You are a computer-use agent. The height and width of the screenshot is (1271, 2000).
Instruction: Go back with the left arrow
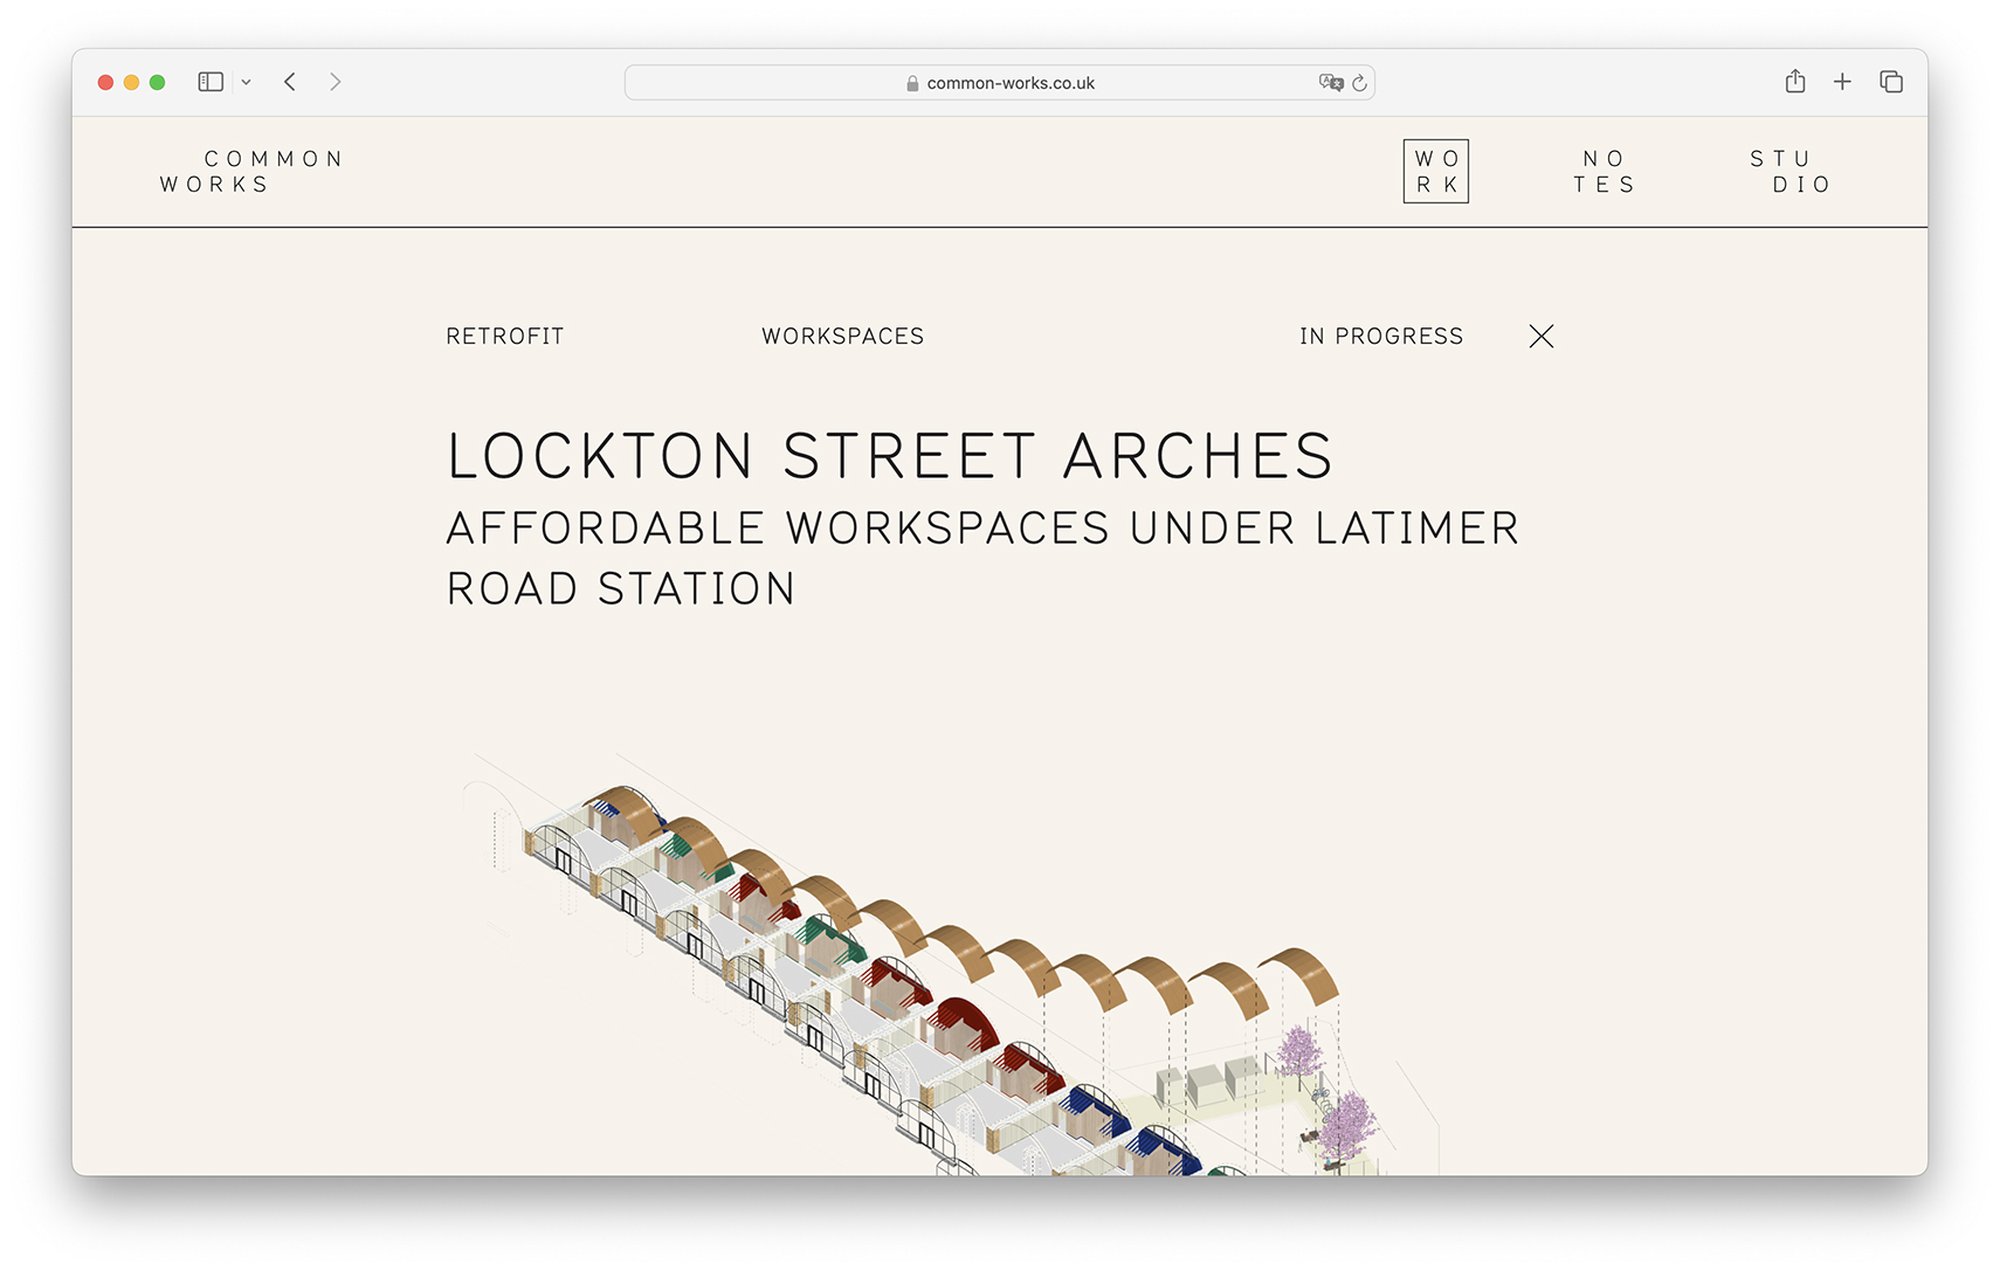coord(290,82)
